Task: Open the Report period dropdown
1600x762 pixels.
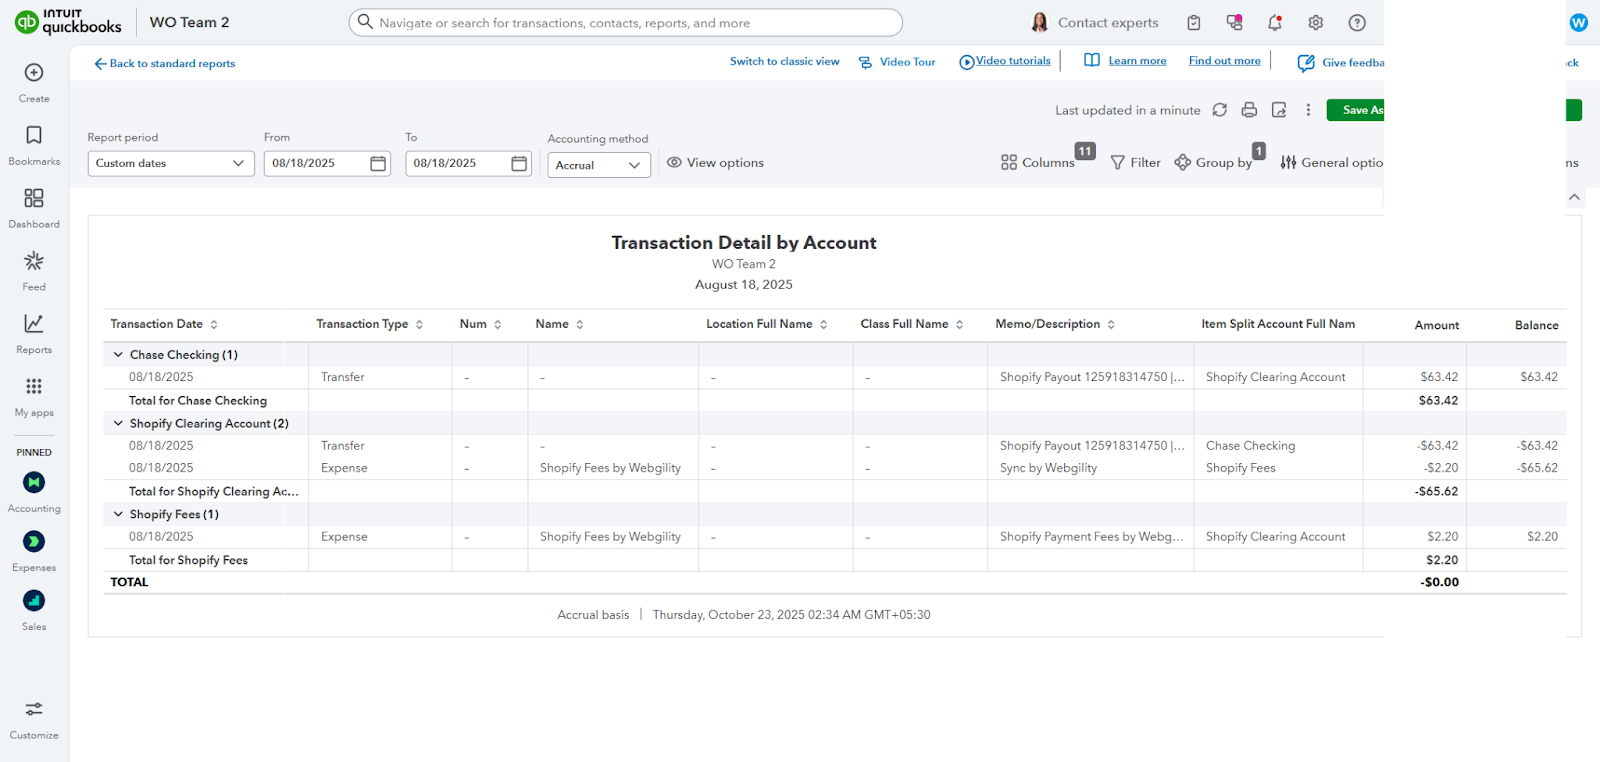Action: pyautogui.click(x=170, y=163)
